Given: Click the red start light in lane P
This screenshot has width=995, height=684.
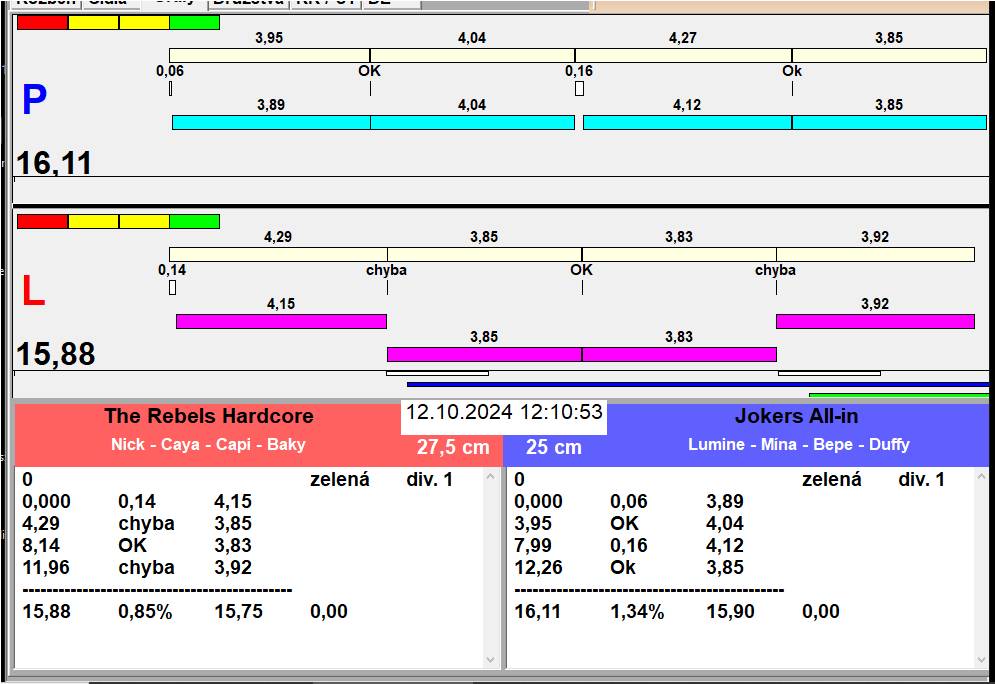Looking at the screenshot, I should pyautogui.click(x=43, y=23).
